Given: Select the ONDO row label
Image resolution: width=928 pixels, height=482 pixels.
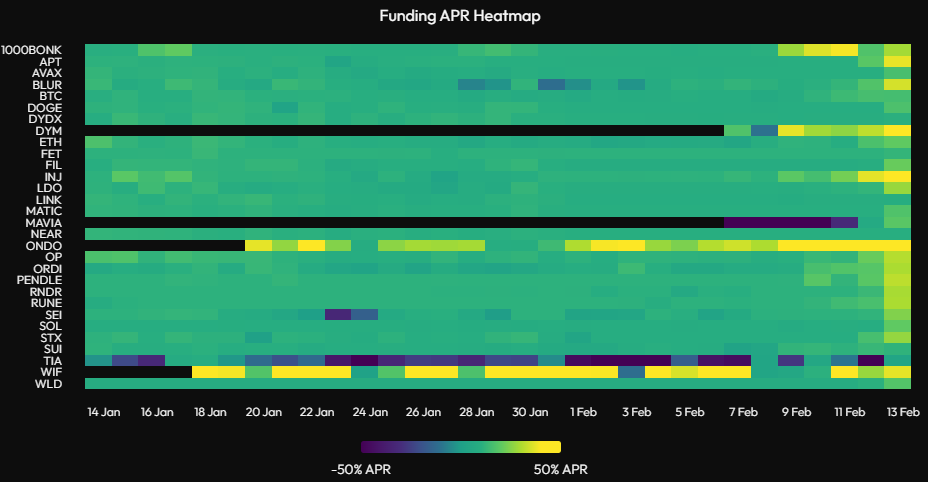Looking at the screenshot, I should [44, 246].
